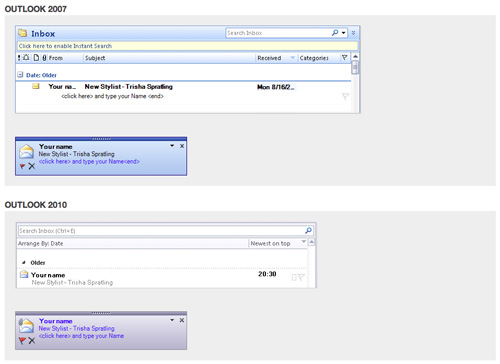Collapse the 'Older' group in Outlook 2010
The image size is (500, 364).
pos(24,263)
